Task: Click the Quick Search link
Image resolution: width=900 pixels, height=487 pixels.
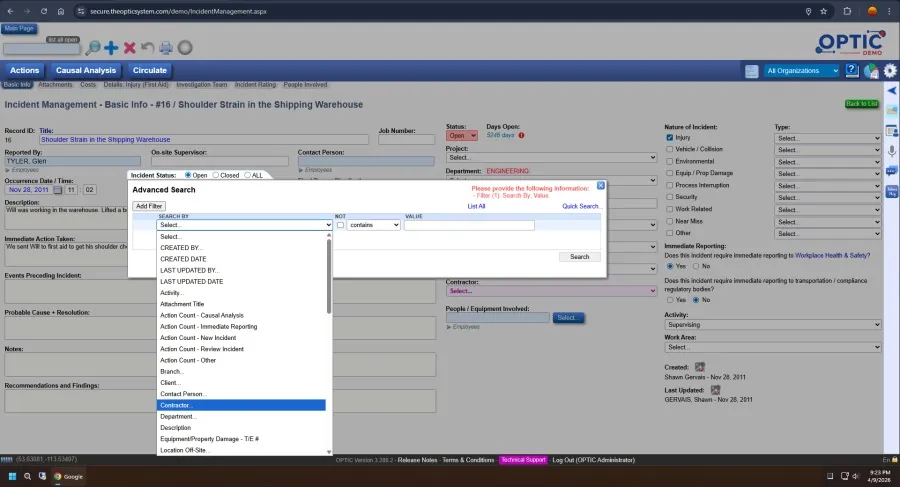Action: 581,206
